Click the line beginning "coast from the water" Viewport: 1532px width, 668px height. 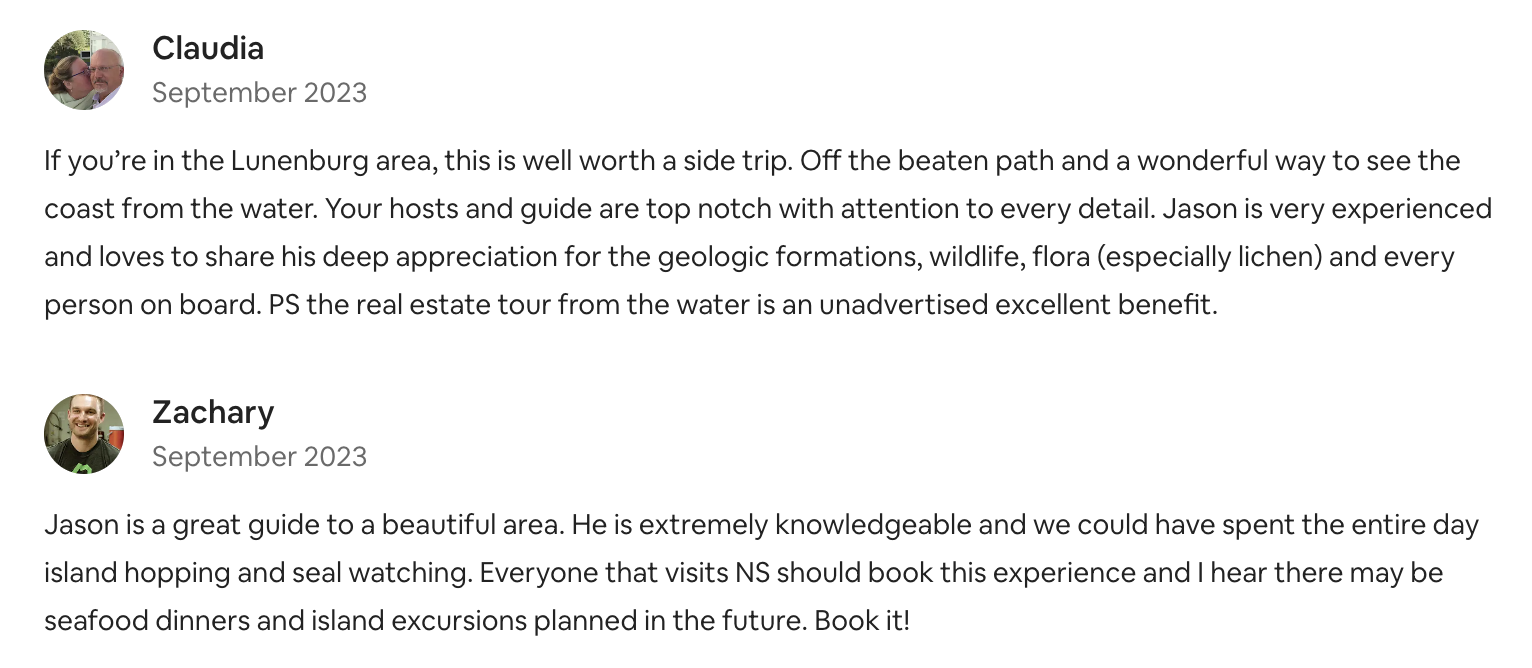(x=768, y=209)
